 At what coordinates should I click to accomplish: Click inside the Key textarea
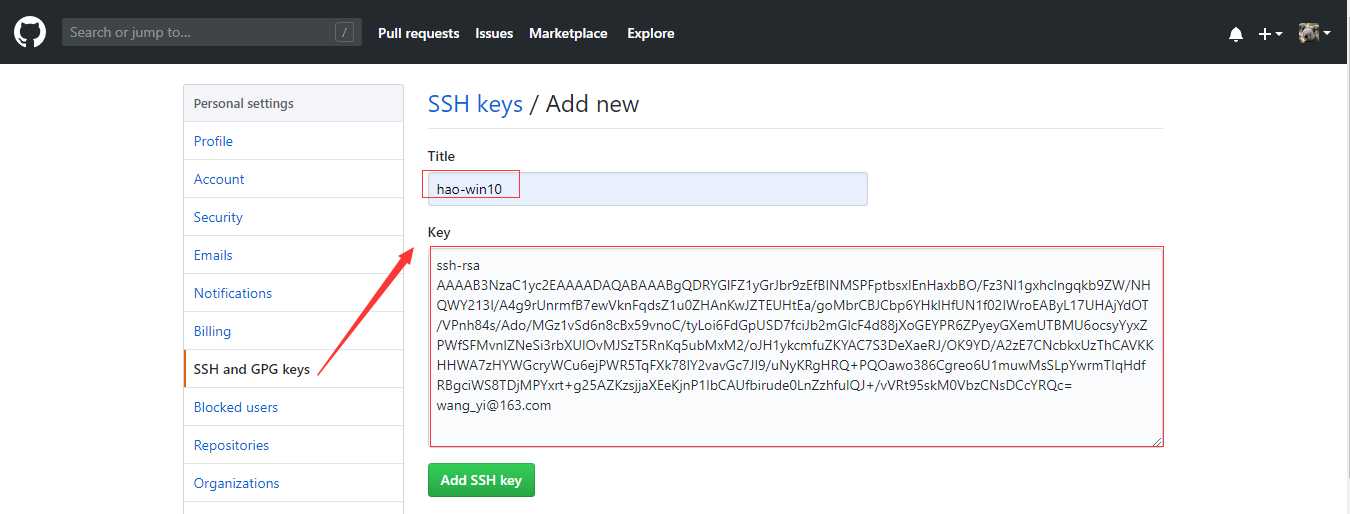tap(796, 347)
